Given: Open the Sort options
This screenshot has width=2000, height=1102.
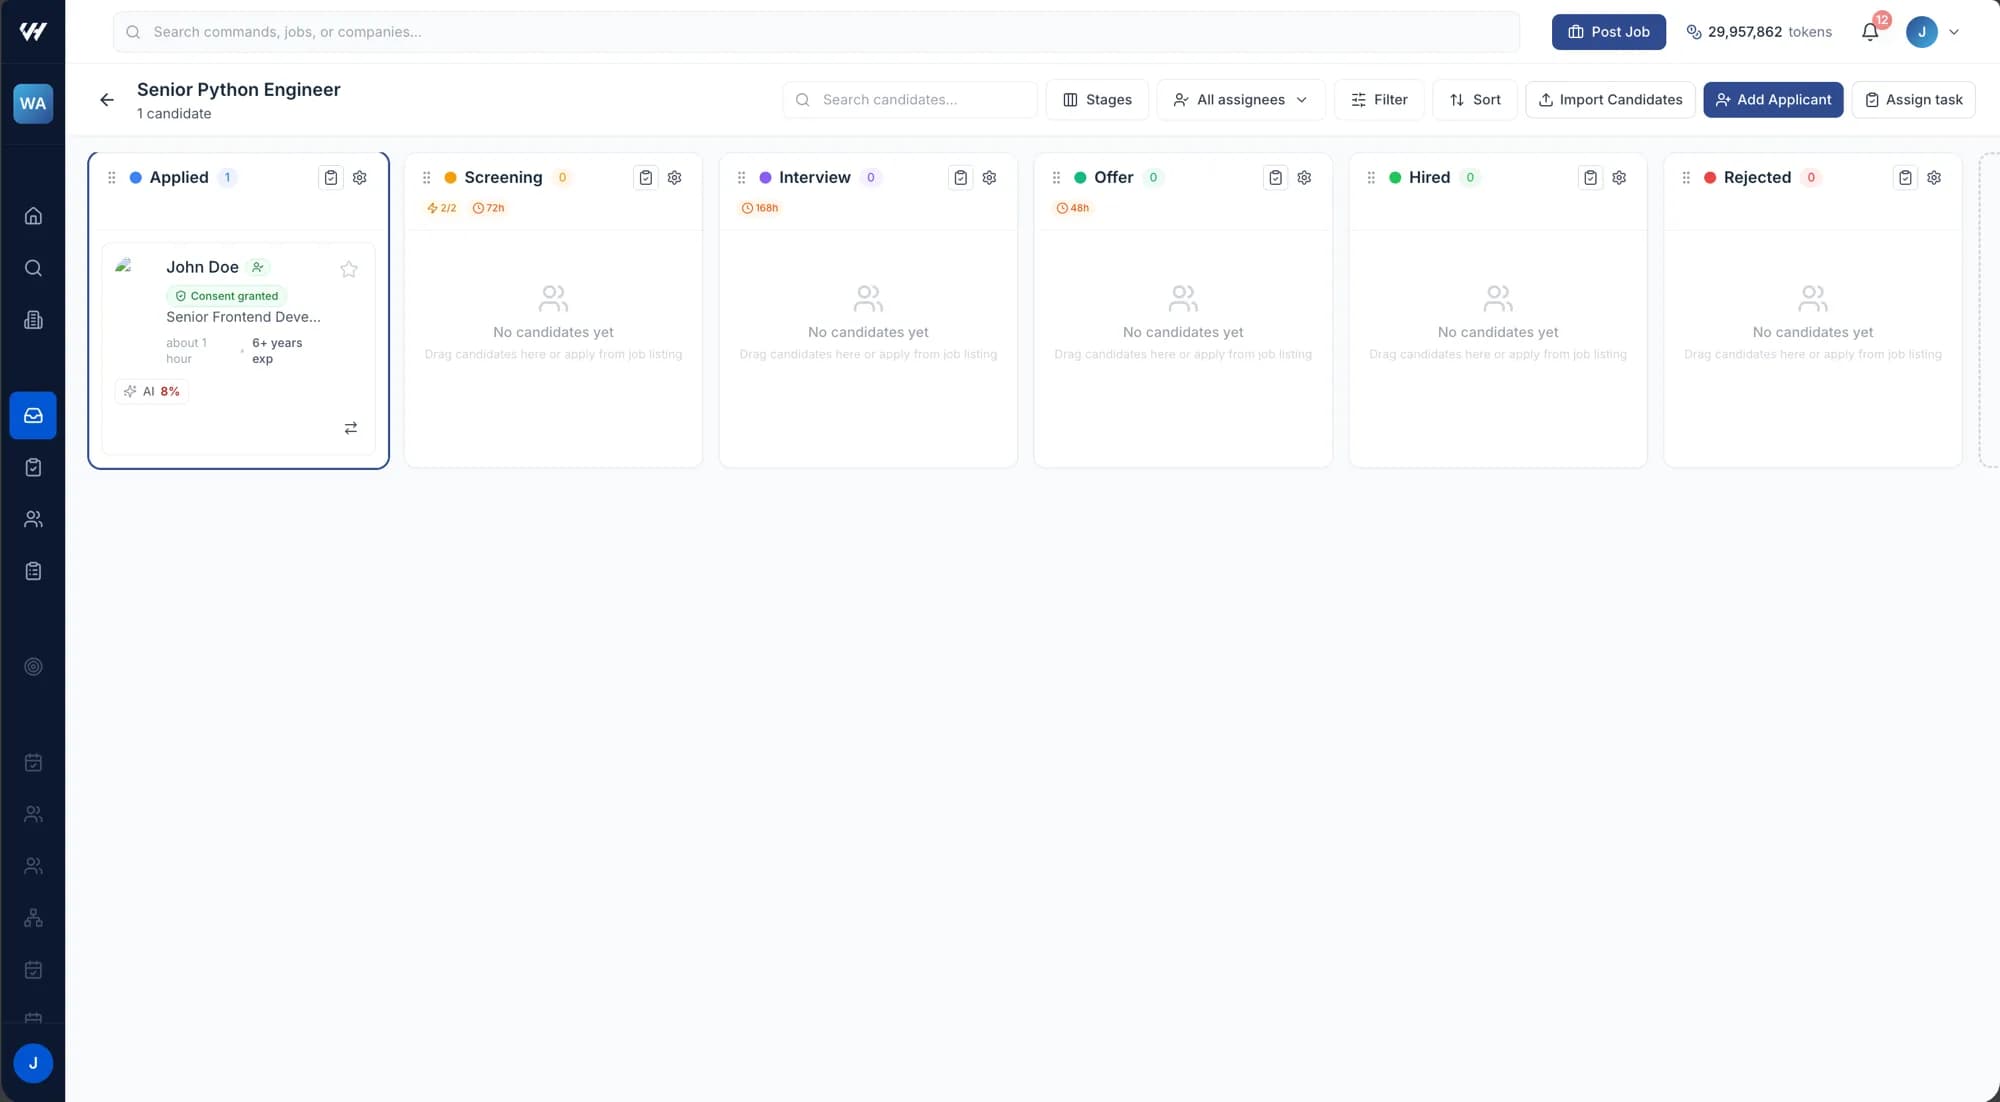Looking at the screenshot, I should click(1475, 100).
